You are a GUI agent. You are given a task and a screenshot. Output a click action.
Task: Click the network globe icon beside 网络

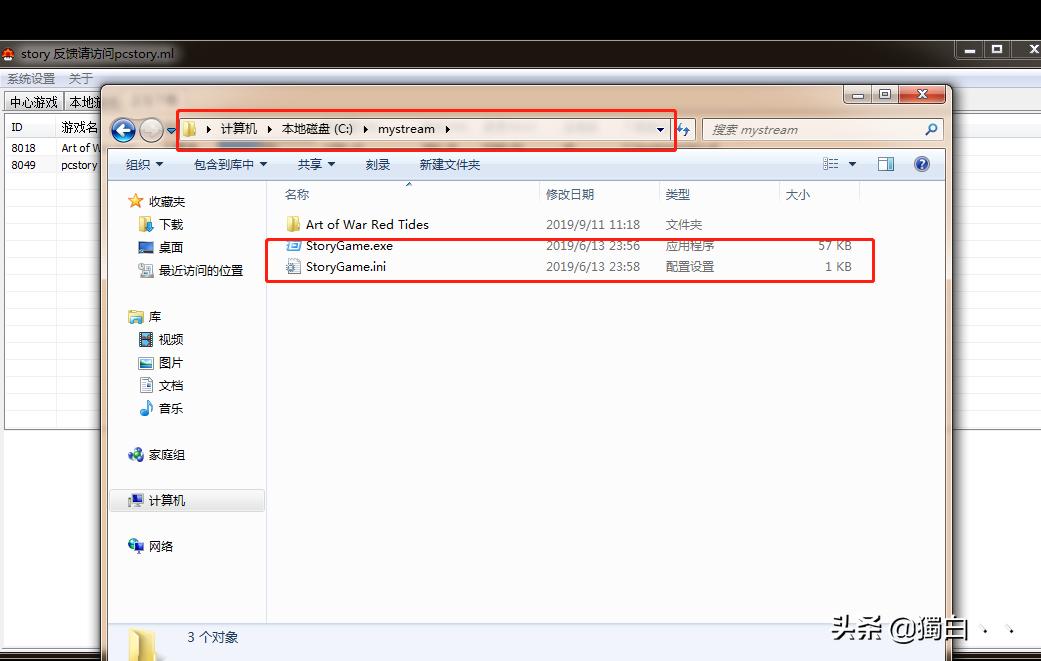135,546
